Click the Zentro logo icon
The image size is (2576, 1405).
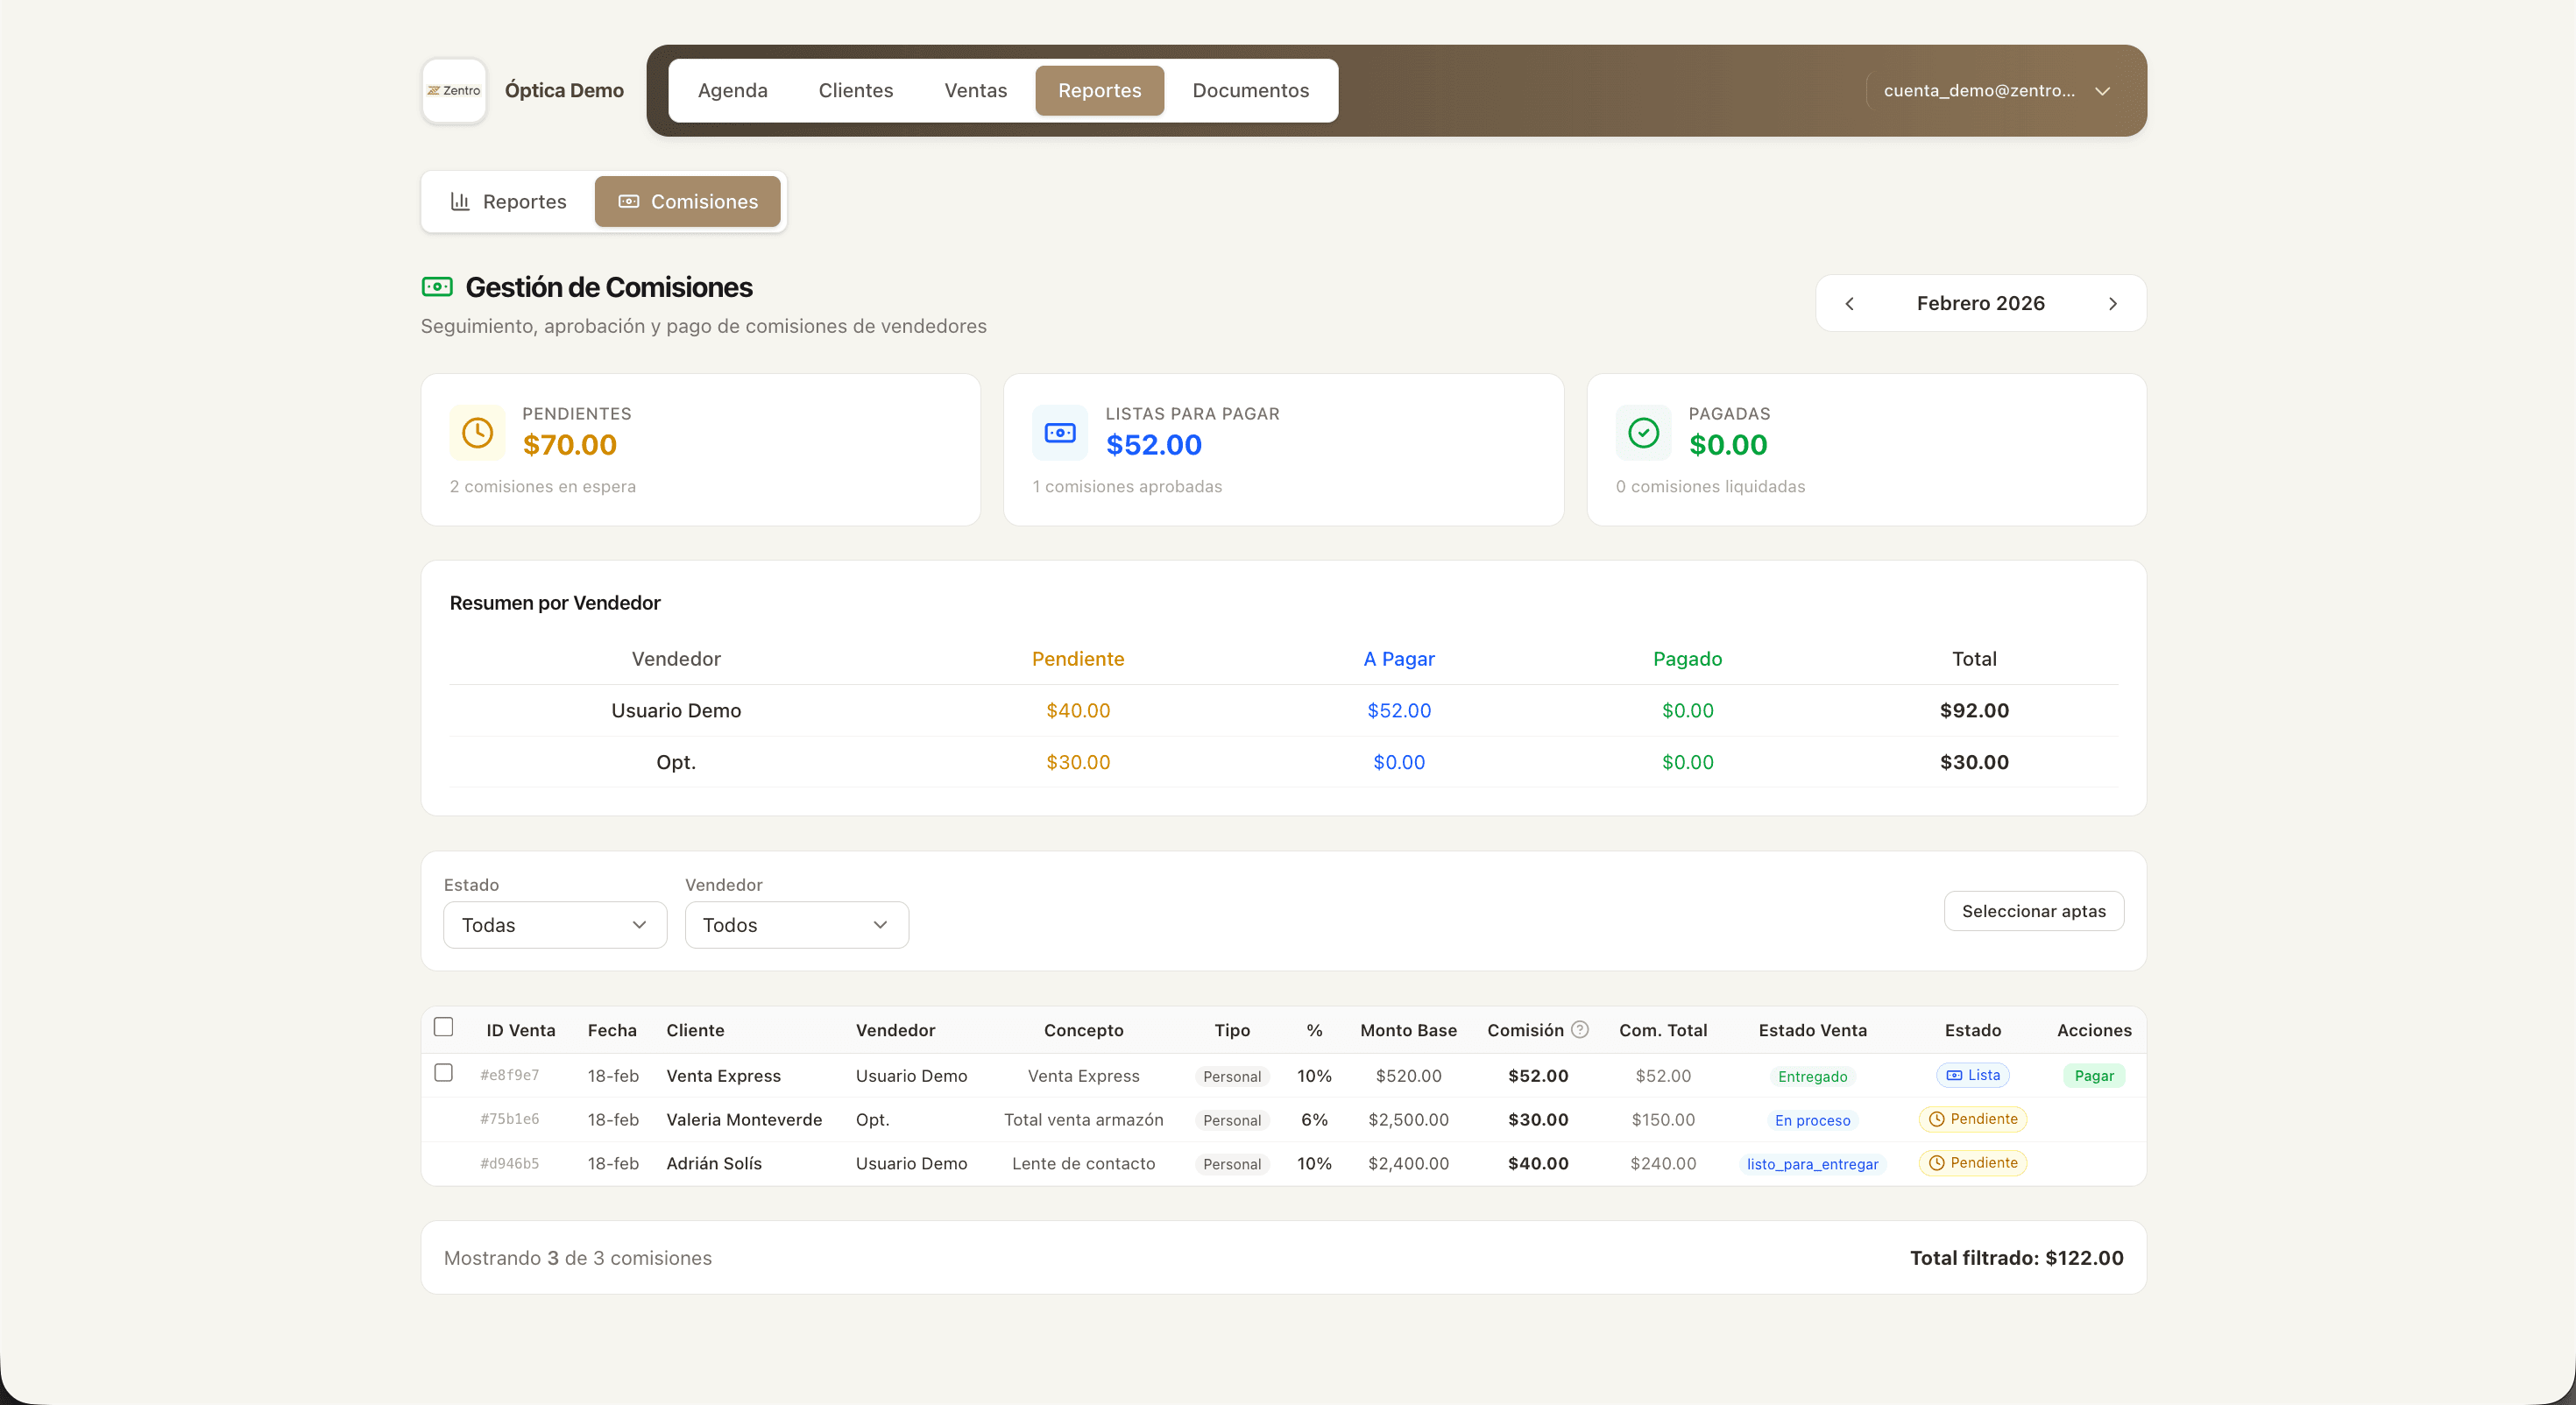pos(454,90)
